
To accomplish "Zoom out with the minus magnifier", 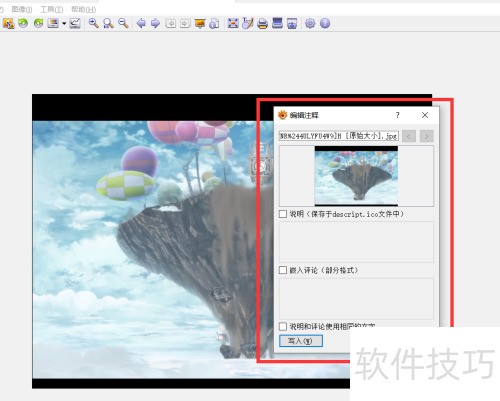I will [x=123, y=23].
